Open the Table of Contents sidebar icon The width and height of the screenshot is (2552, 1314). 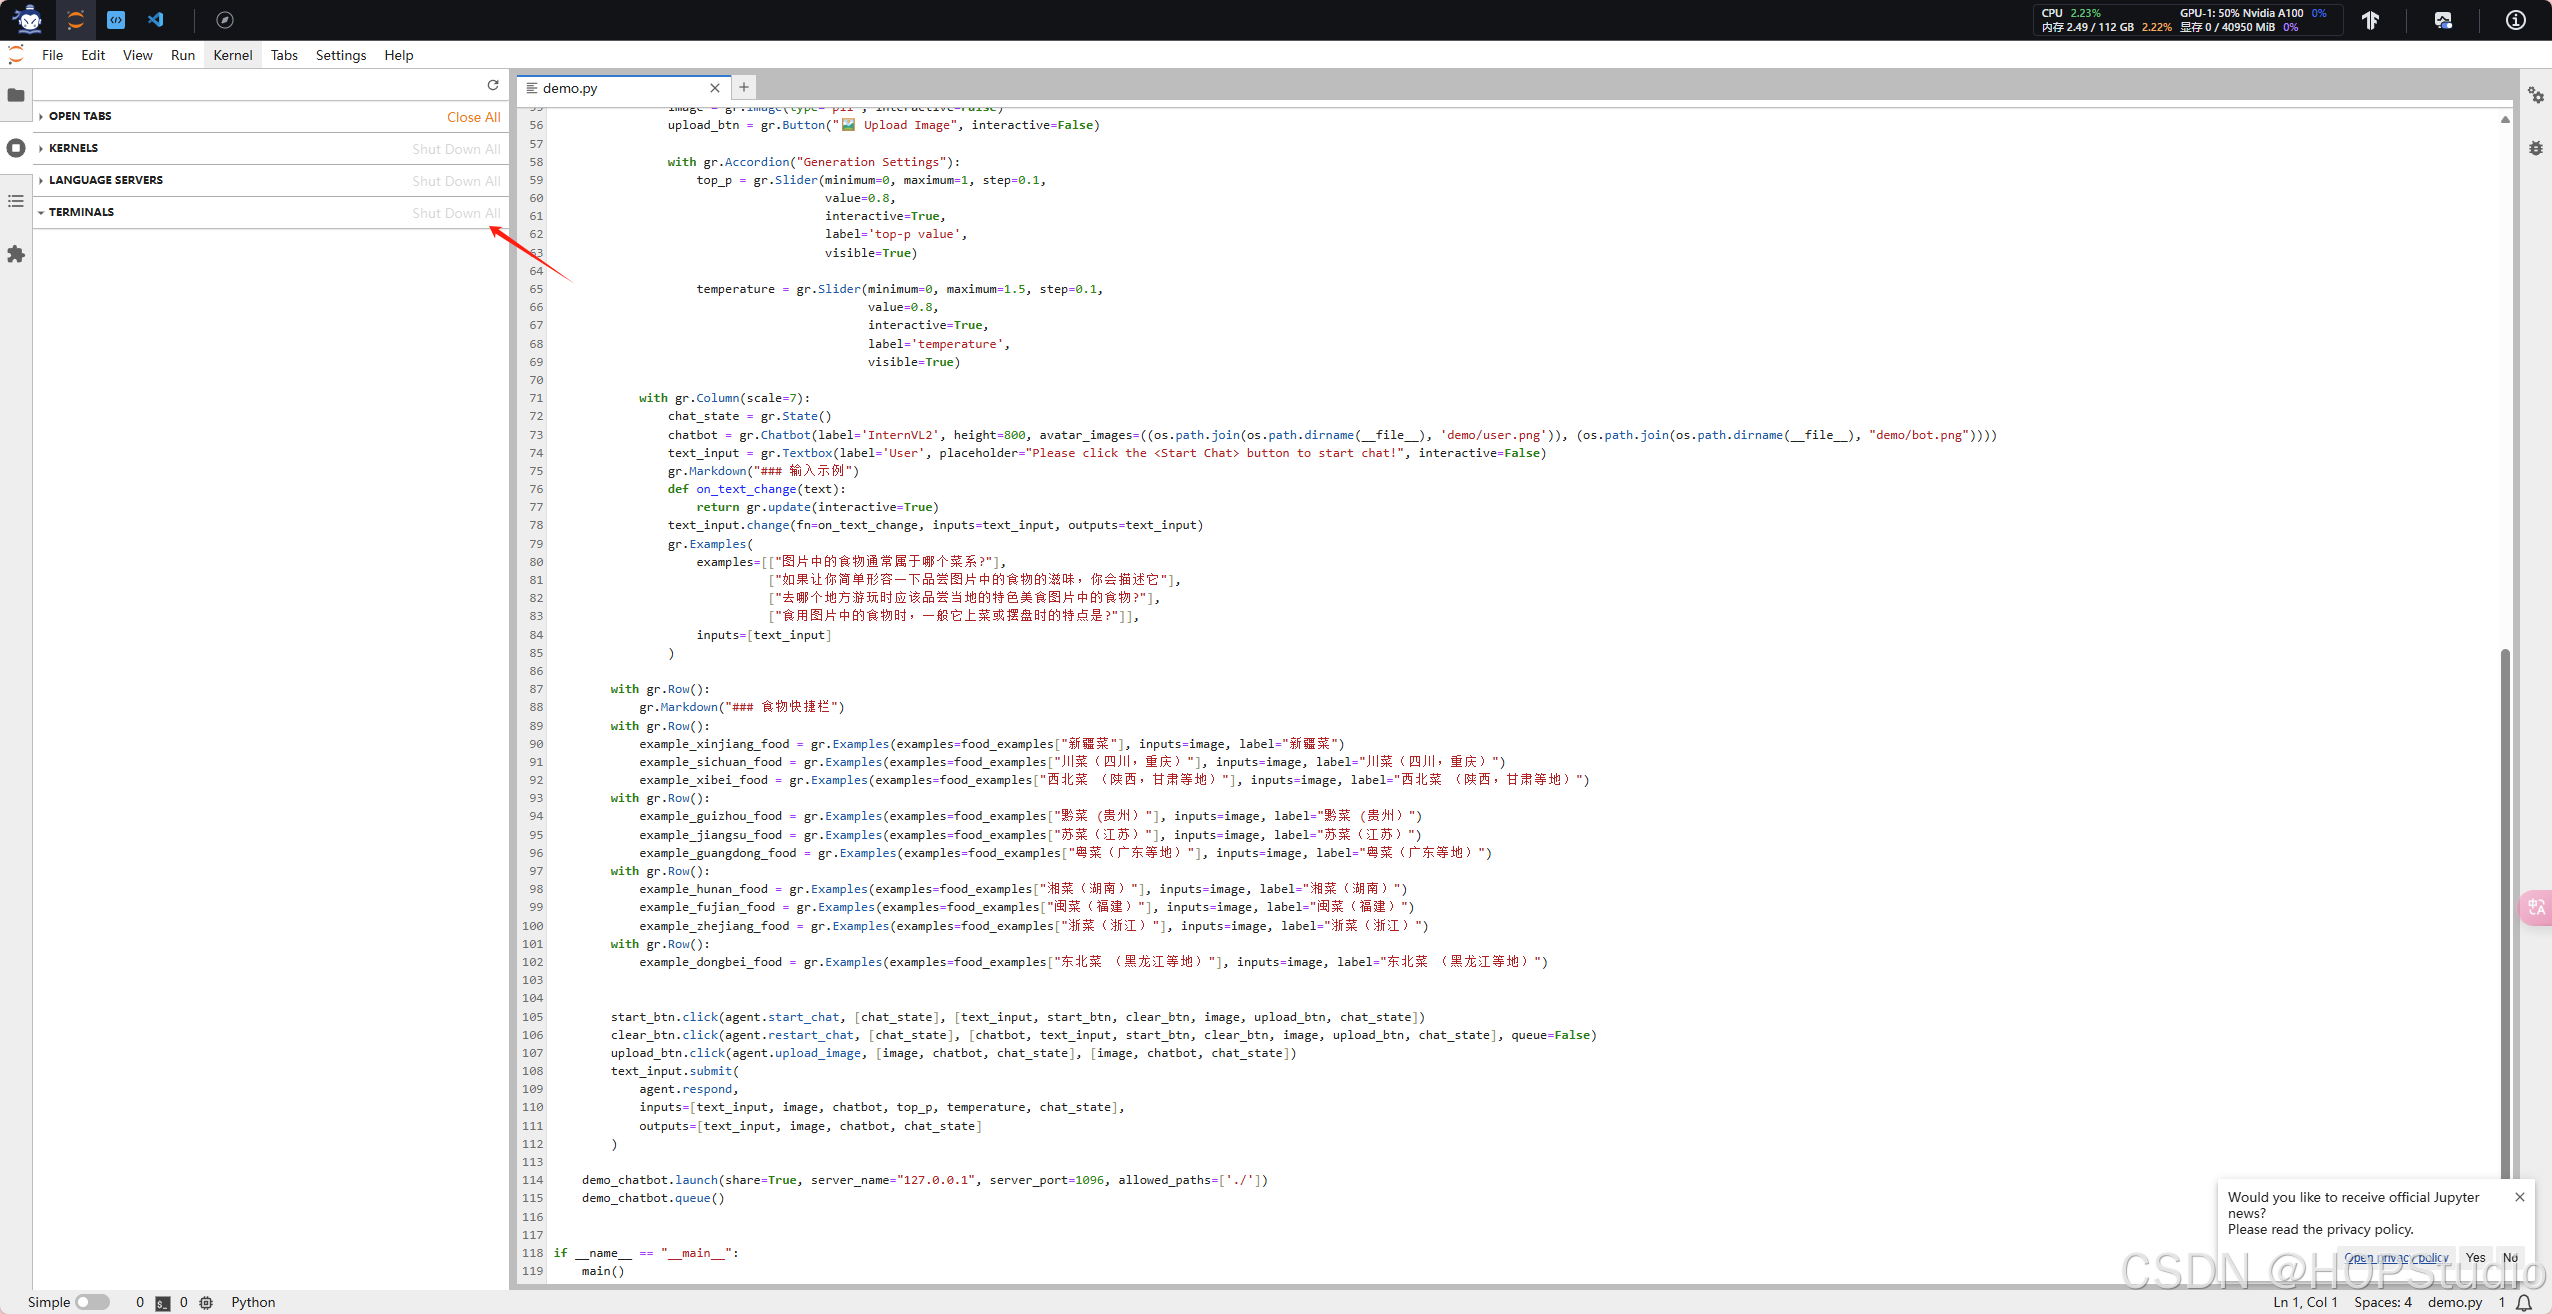pos(15,201)
